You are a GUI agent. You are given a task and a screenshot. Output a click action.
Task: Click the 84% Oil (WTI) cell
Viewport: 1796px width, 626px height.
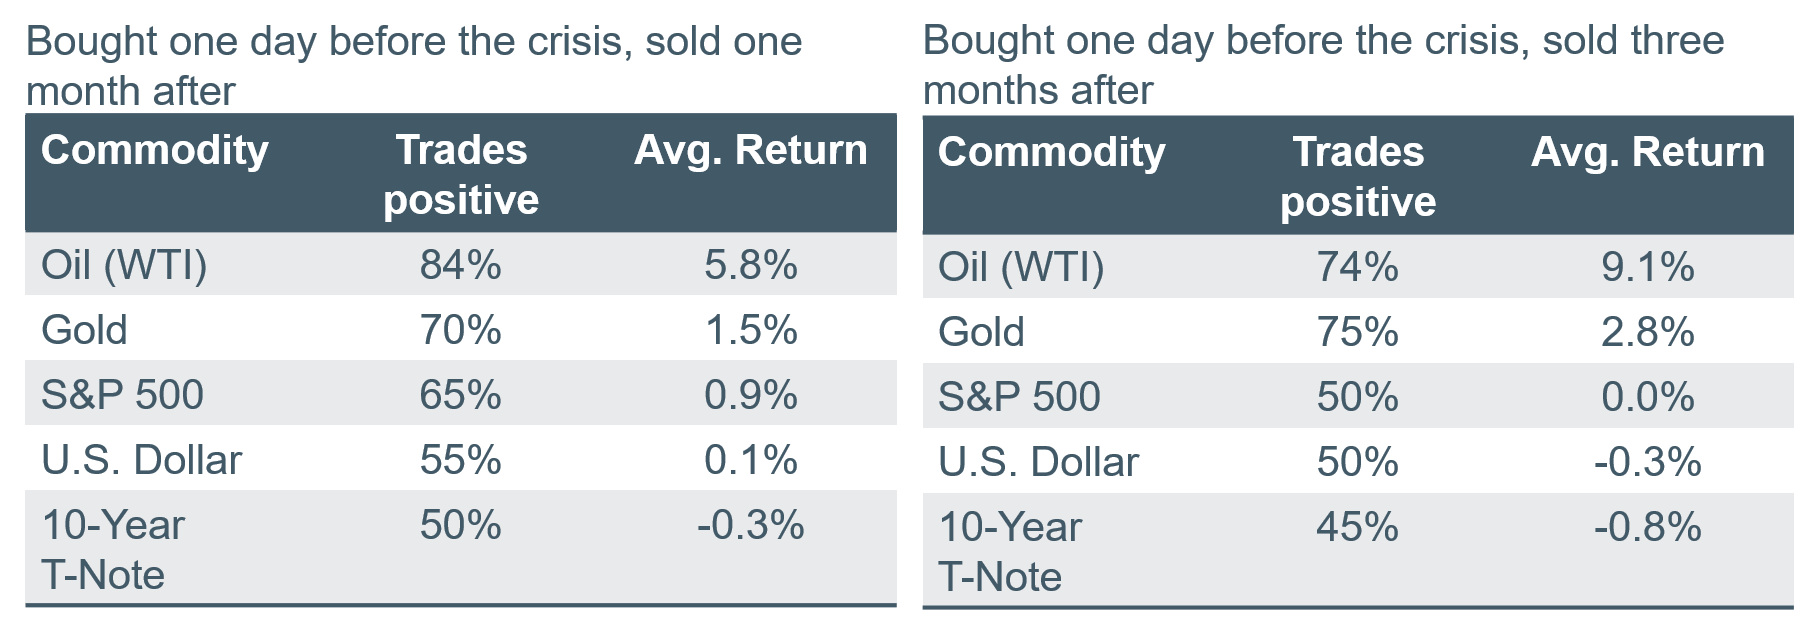point(461,265)
